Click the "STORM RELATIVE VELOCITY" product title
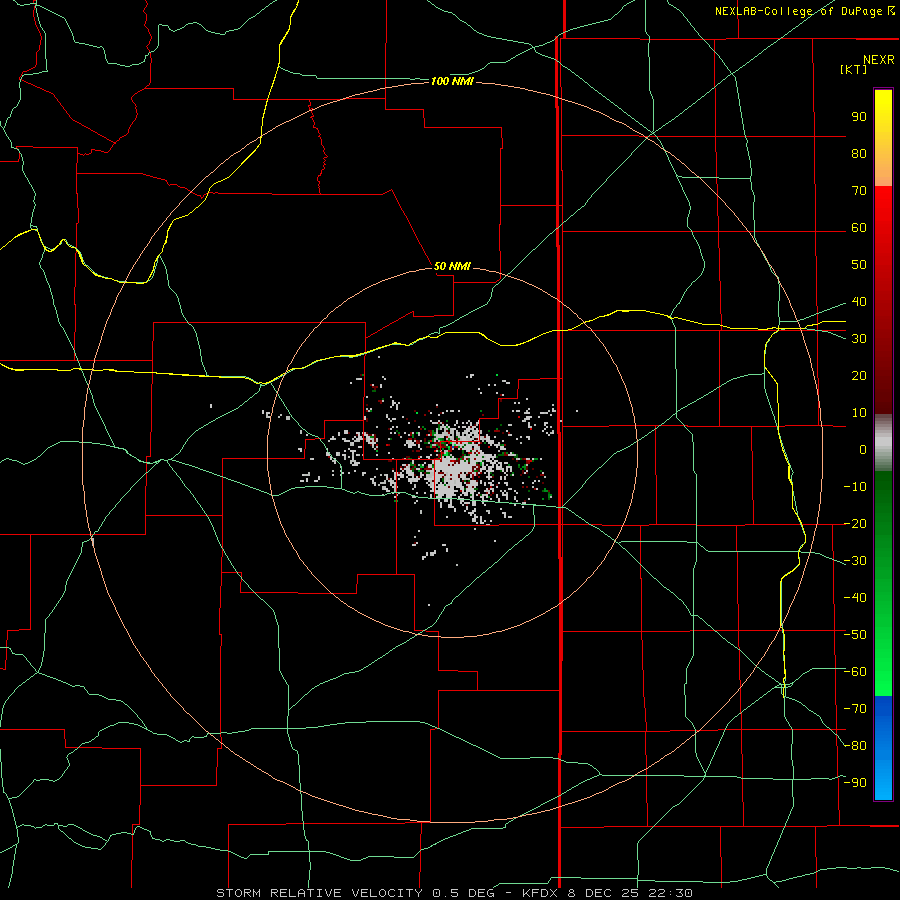 (x=319, y=893)
